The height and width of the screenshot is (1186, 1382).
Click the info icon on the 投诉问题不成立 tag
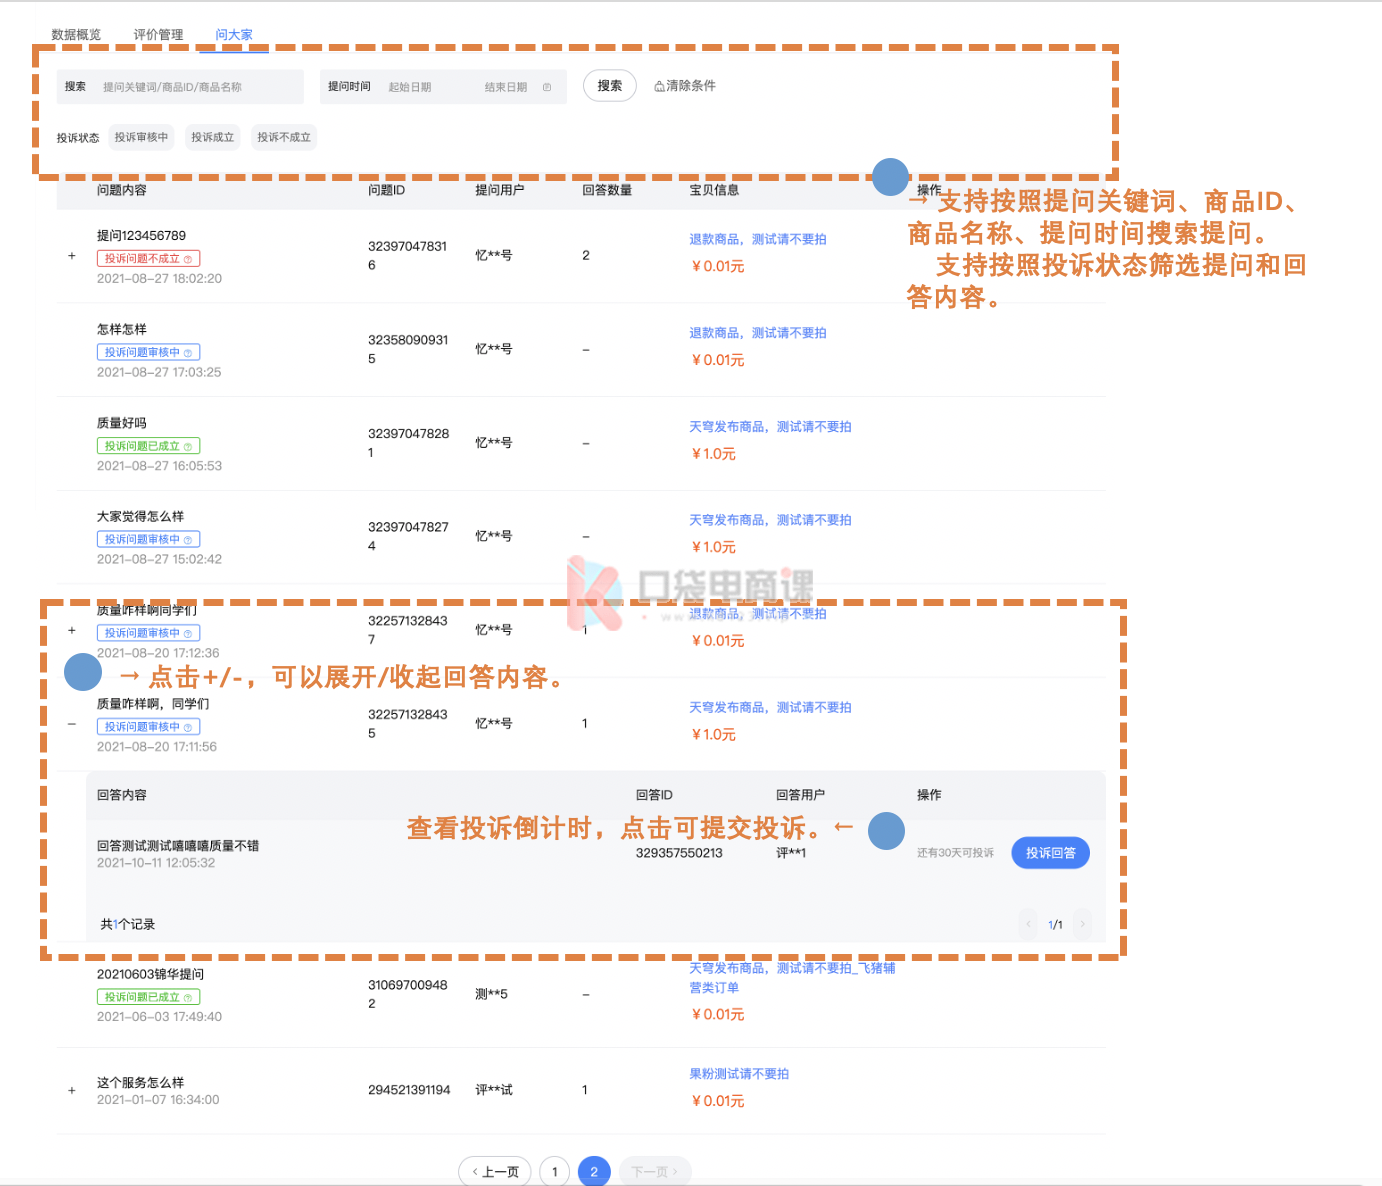(x=188, y=259)
